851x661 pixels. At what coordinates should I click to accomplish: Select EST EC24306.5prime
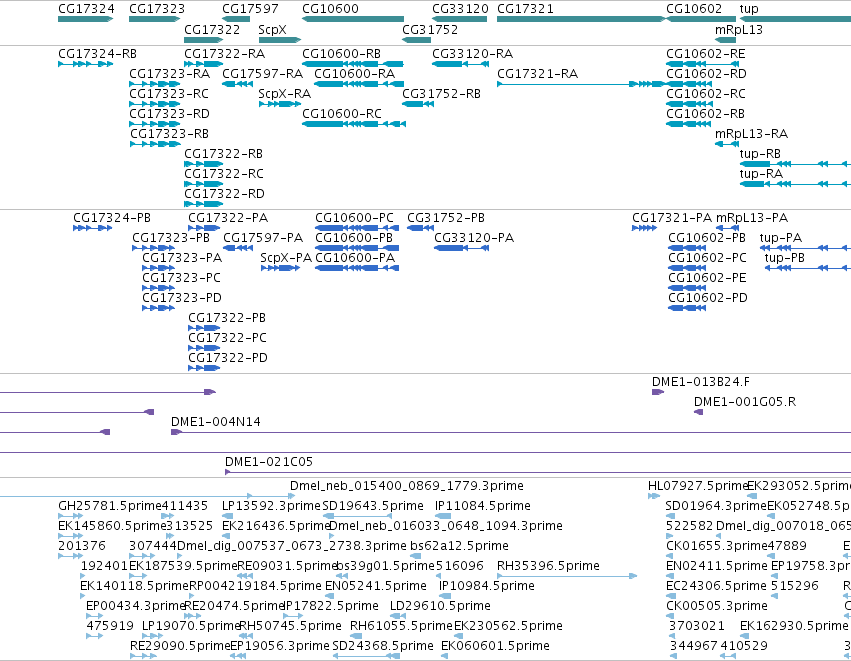(716, 587)
